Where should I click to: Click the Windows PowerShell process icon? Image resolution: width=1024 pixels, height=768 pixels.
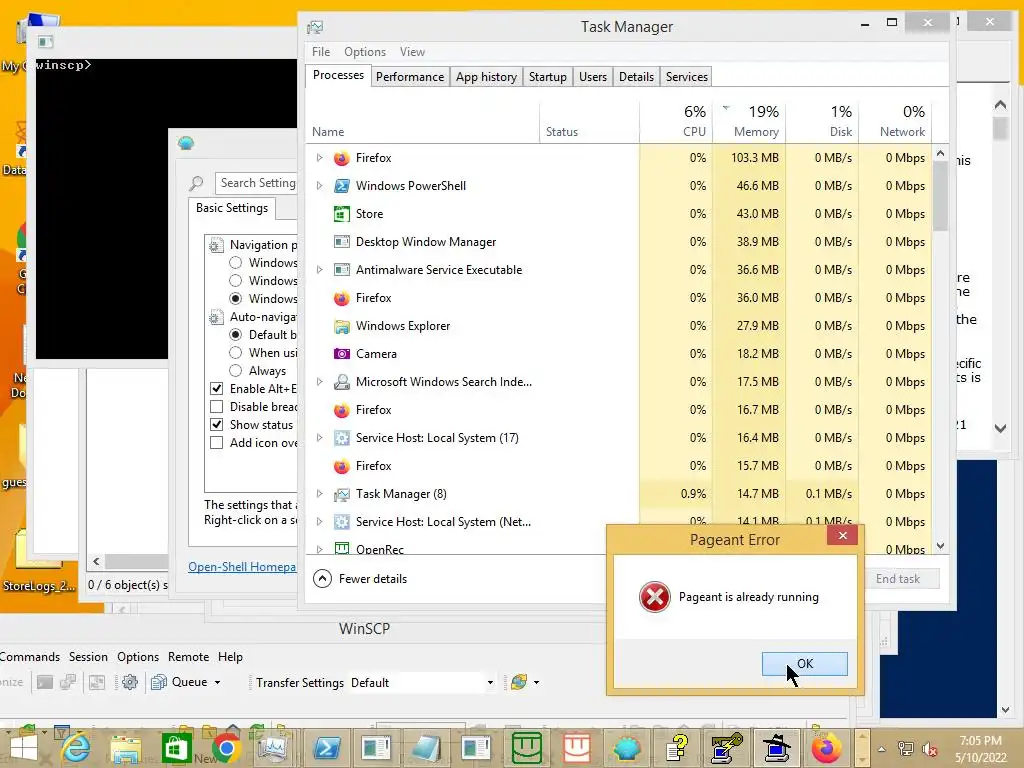(342, 185)
